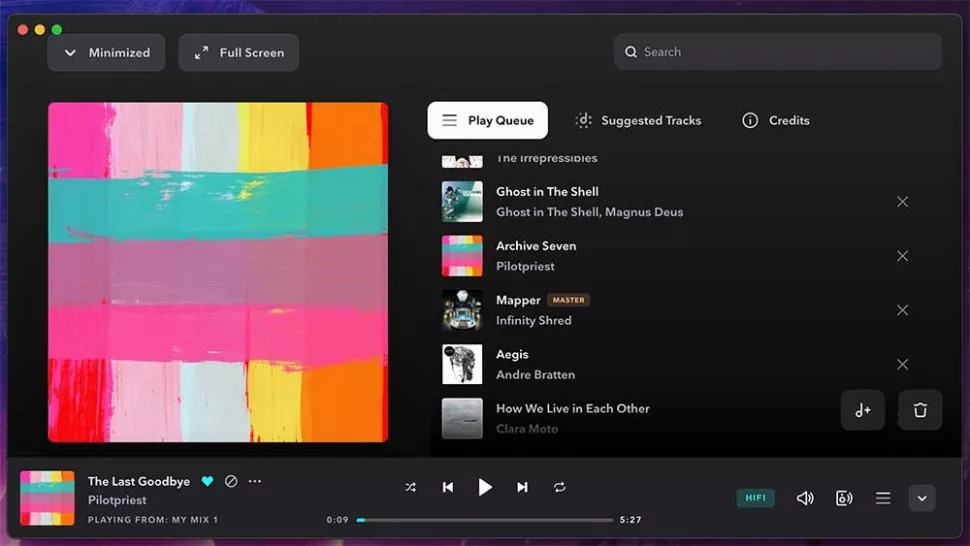The width and height of the screenshot is (970, 546).
Task: Select Aegis album thumbnail
Action: [462, 364]
